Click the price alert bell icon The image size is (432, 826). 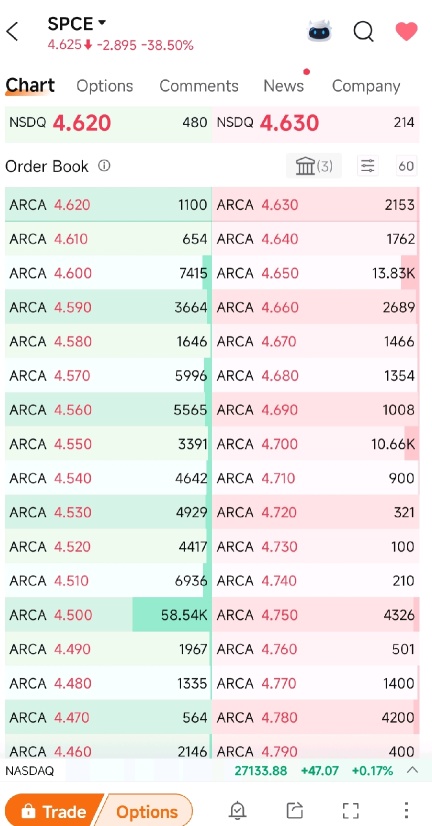click(x=238, y=810)
